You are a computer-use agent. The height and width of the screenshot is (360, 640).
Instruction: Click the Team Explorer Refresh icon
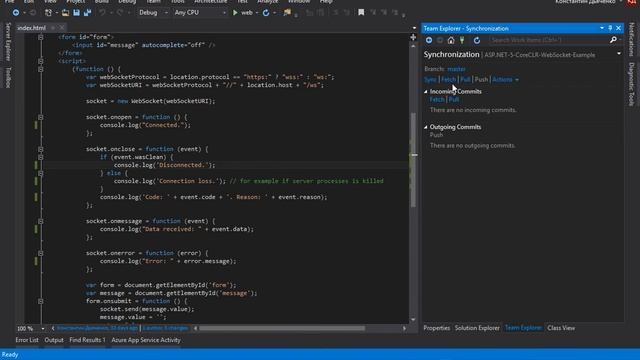477,40
